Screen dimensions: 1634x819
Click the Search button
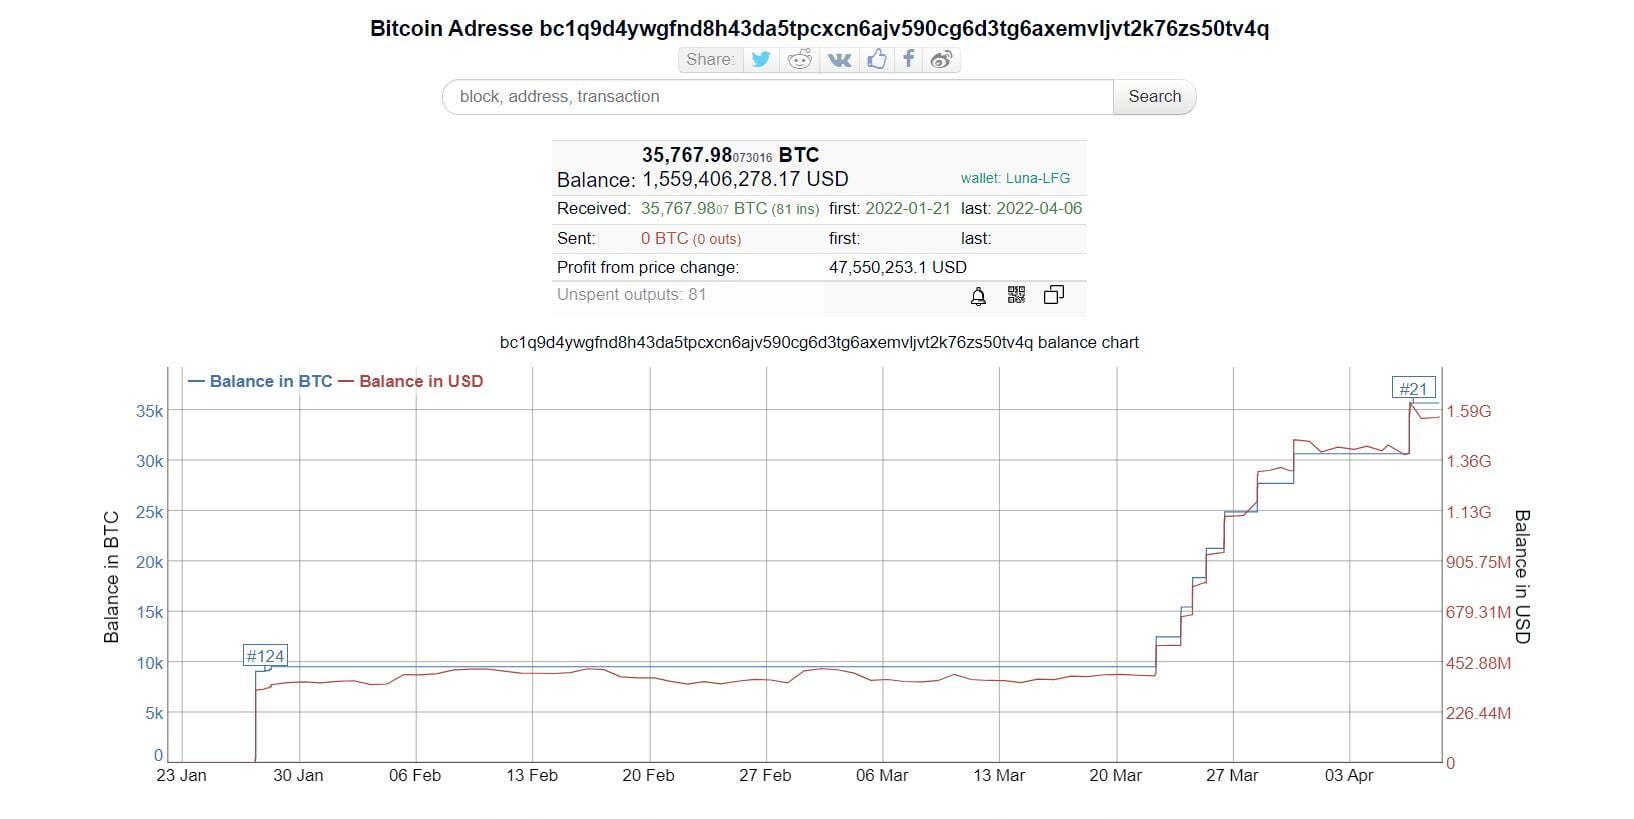point(1154,97)
